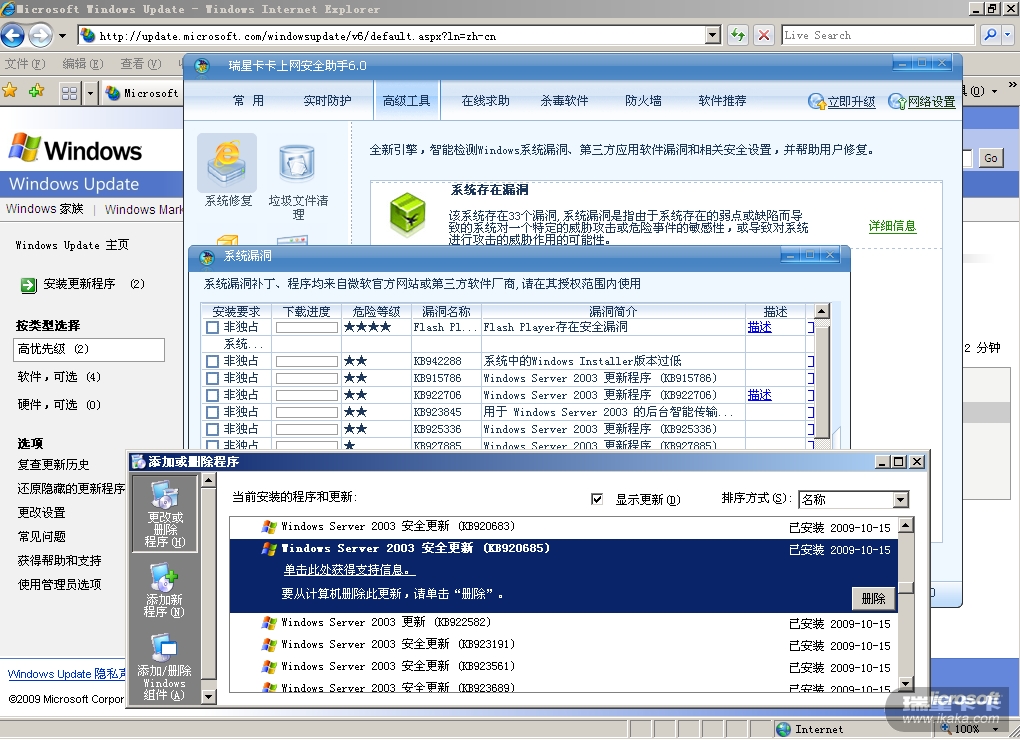Open recent pages dropdown next to Forward
Image resolution: width=1020 pixels, height=740 pixels.
click(62, 36)
